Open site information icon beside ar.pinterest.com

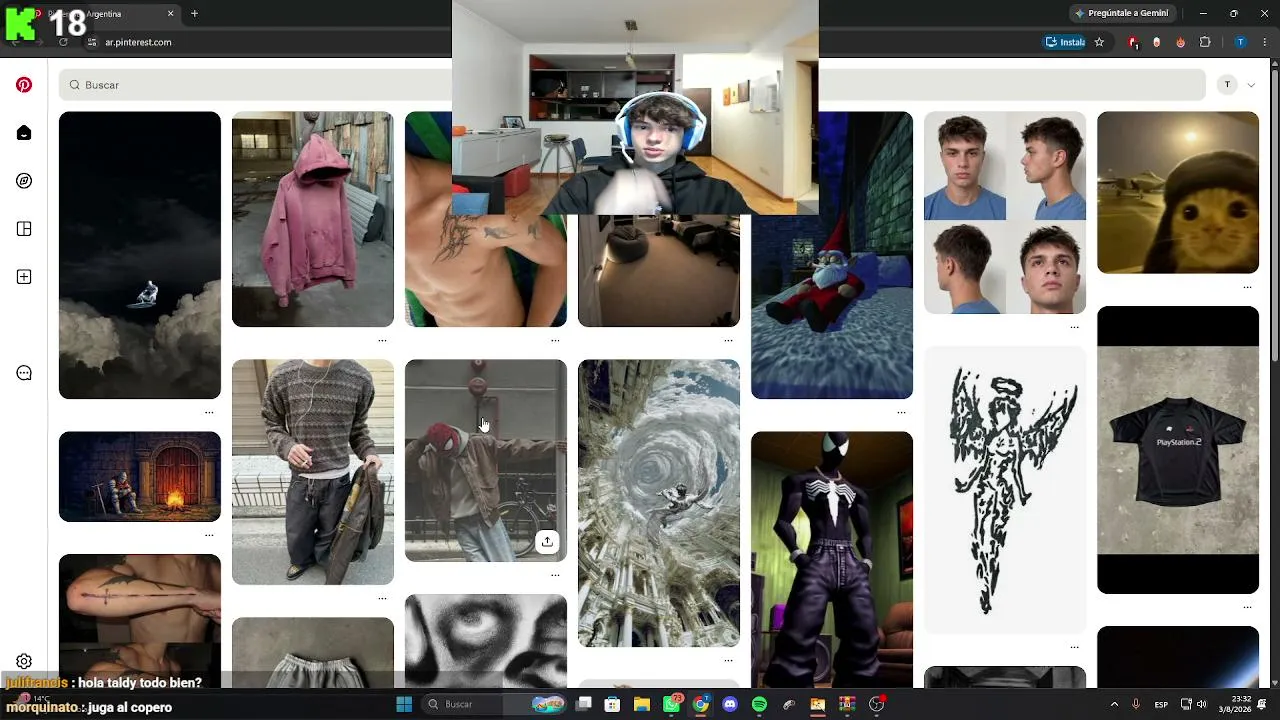pos(92,42)
